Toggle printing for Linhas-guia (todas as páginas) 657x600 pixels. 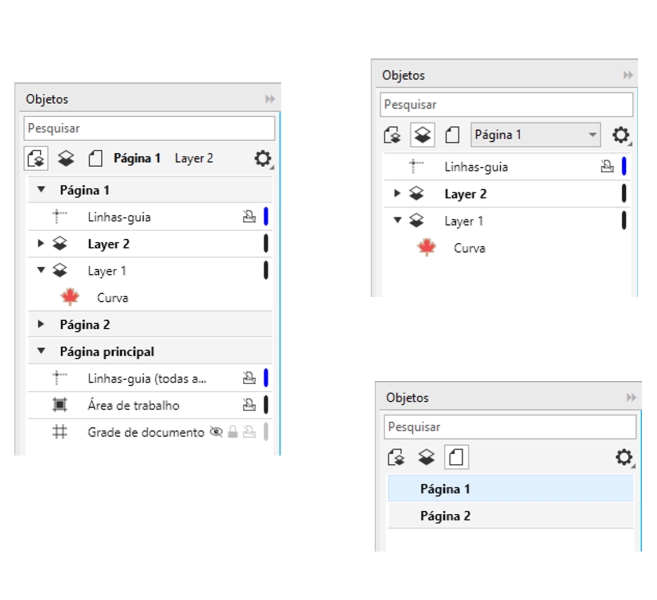[249, 378]
